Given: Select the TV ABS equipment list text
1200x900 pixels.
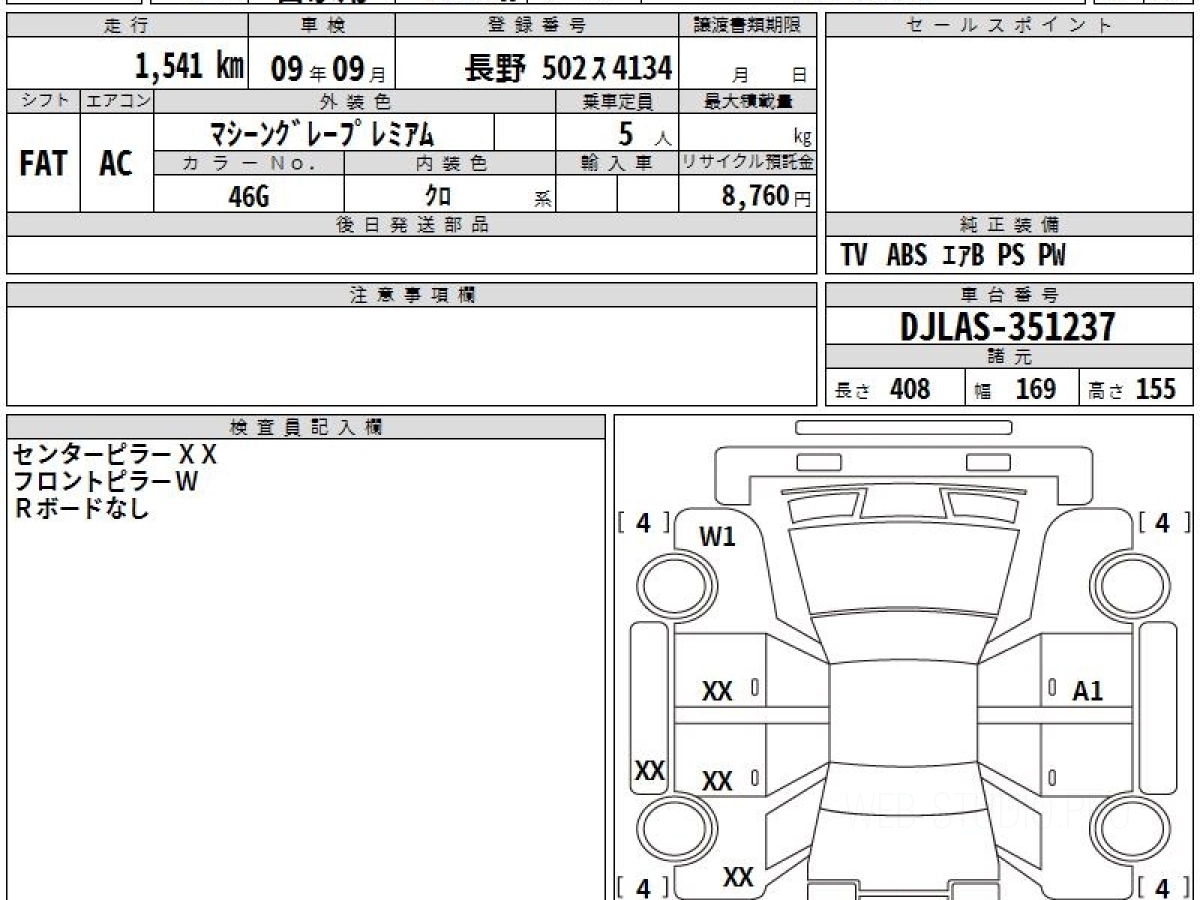Looking at the screenshot, I should (952, 256).
